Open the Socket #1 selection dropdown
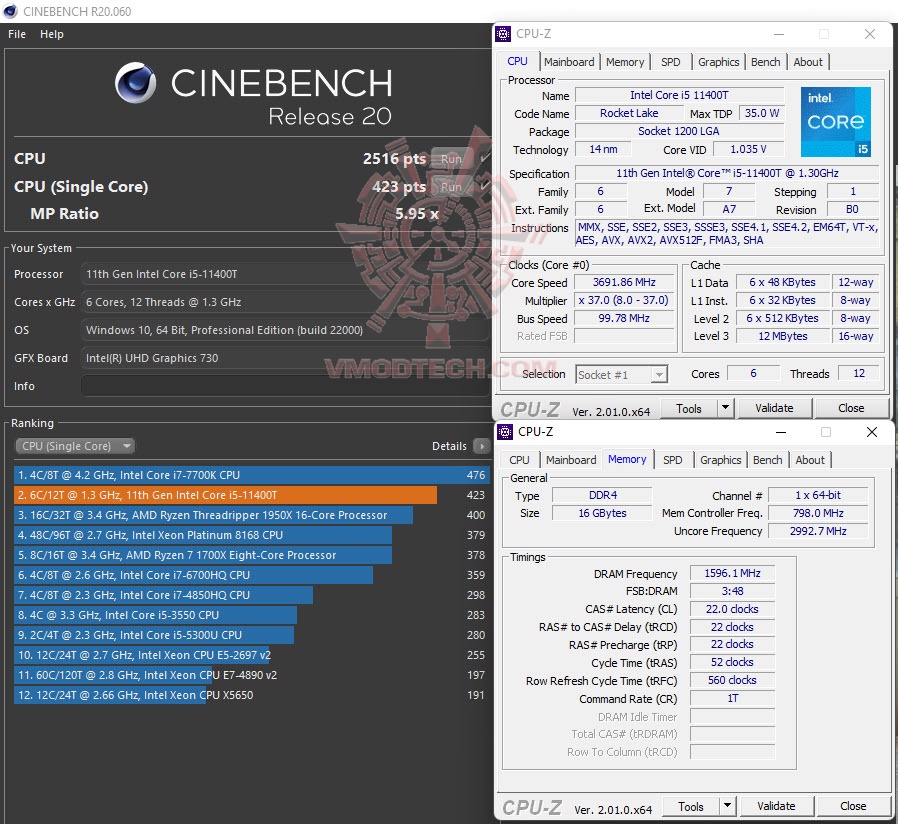This screenshot has width=898, height=824. tap(621, 374)
